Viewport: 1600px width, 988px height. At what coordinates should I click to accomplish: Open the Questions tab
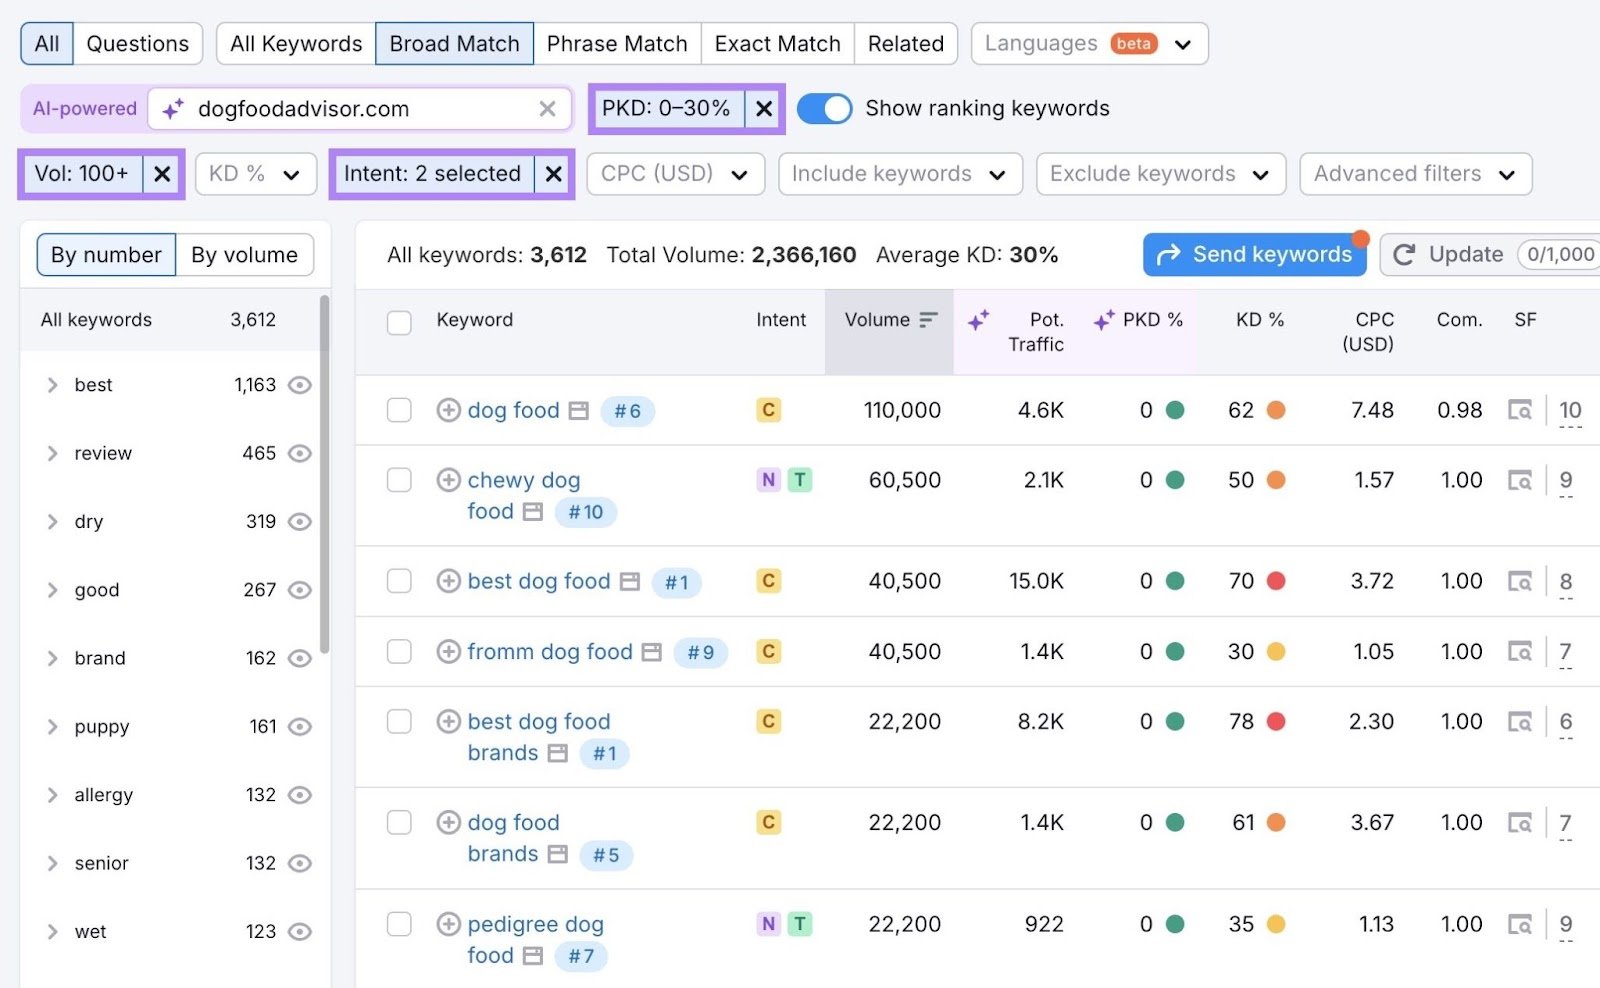pyautogui.click(x=137, y=43)
